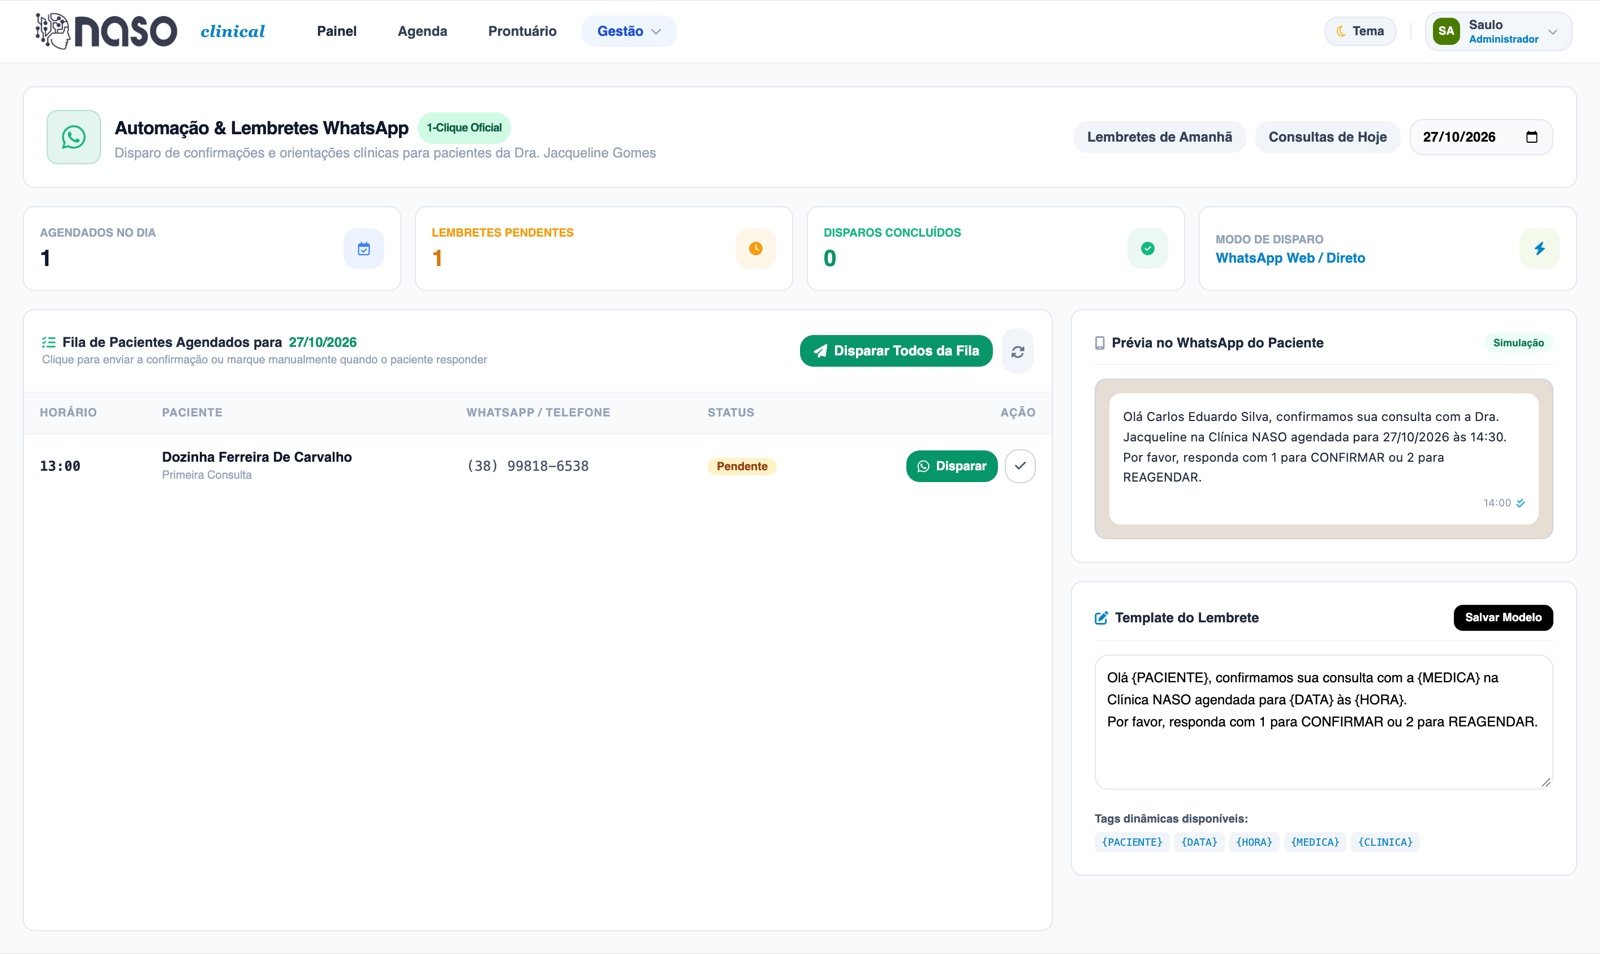Open the Saulo Administrador account menu
1600x954 pixels.
[x=1498, y=31]
